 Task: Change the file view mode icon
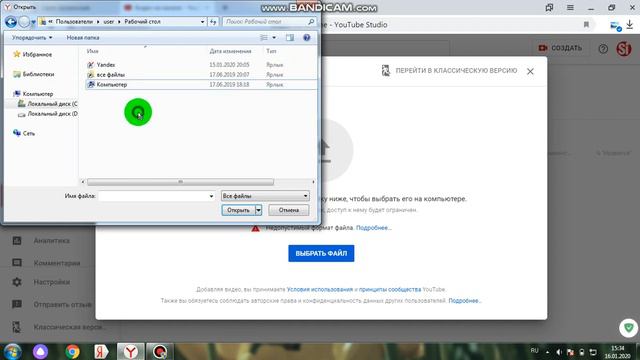click(264, 38)
